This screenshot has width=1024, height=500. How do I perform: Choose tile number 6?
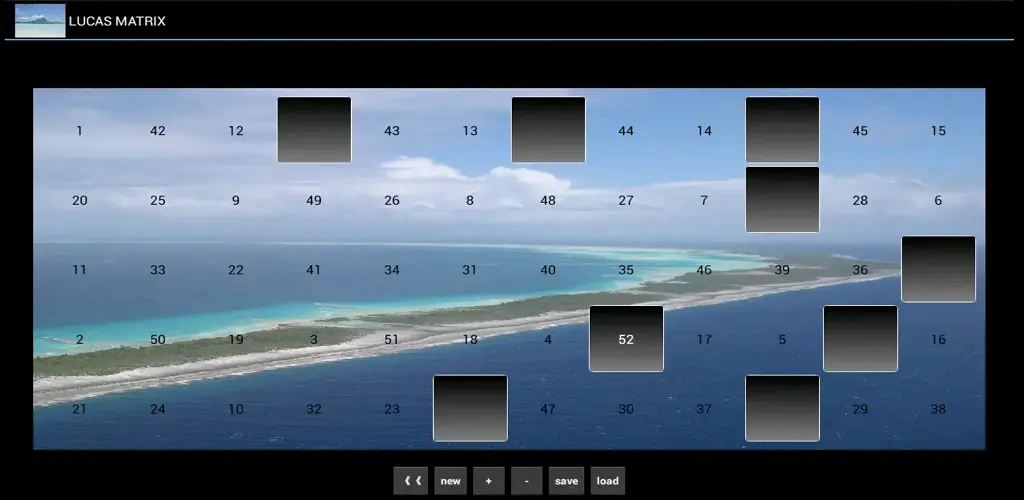point(938,200)
